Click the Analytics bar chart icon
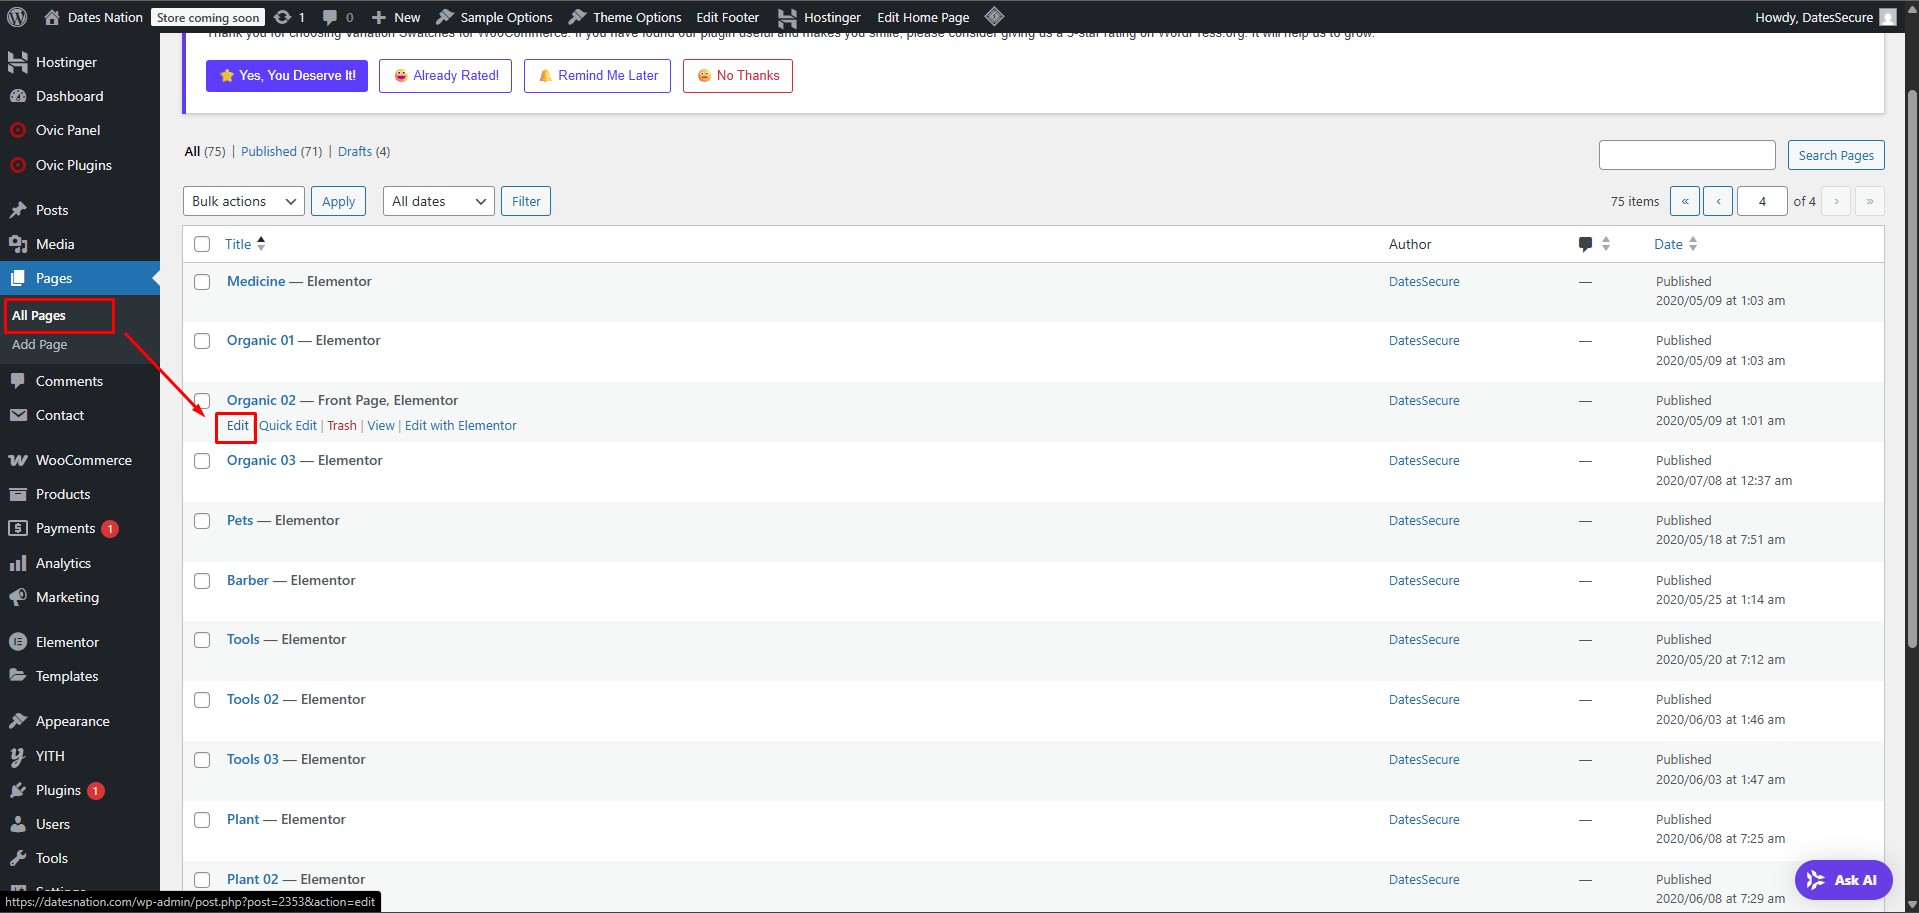Screen dimensions: 1919x913 (18, 563)
